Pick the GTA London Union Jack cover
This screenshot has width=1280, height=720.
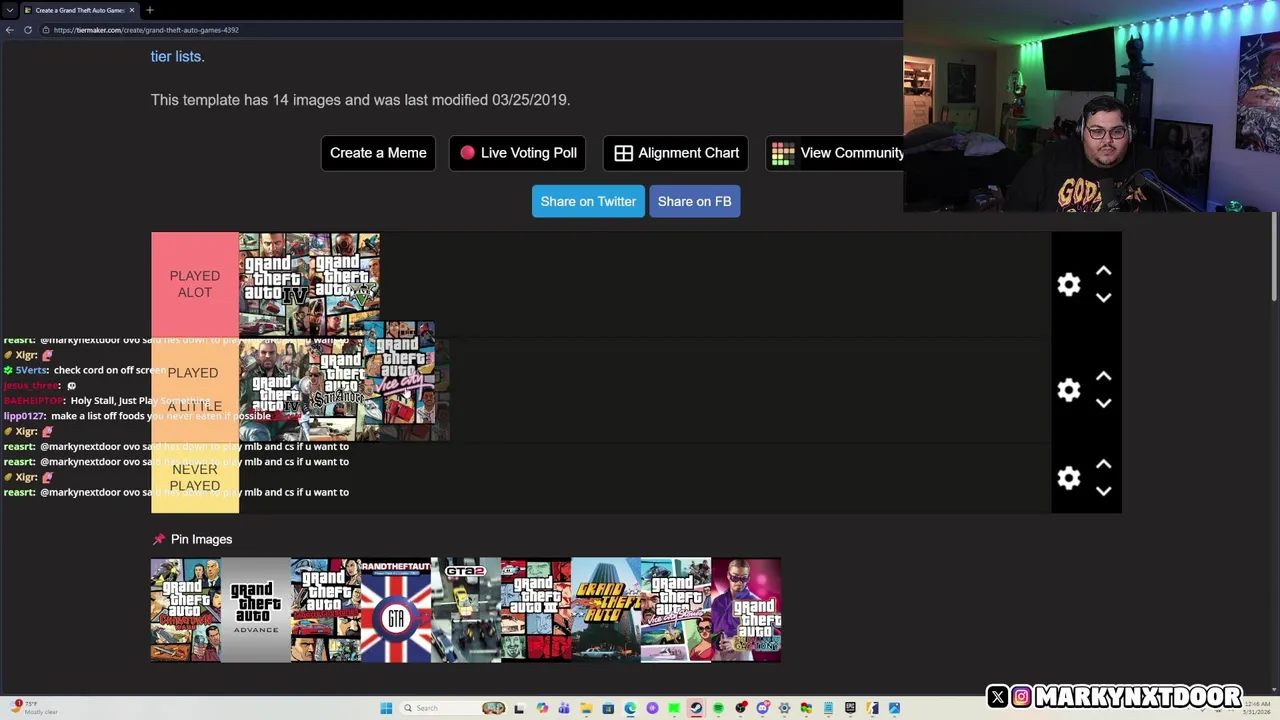396,610
